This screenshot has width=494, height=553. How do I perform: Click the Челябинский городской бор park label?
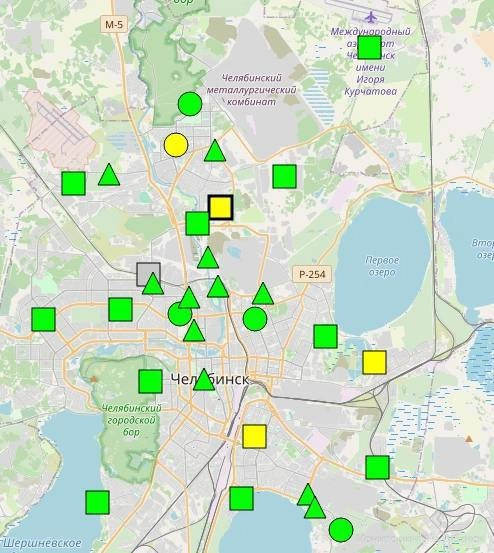tap(132, 420)
